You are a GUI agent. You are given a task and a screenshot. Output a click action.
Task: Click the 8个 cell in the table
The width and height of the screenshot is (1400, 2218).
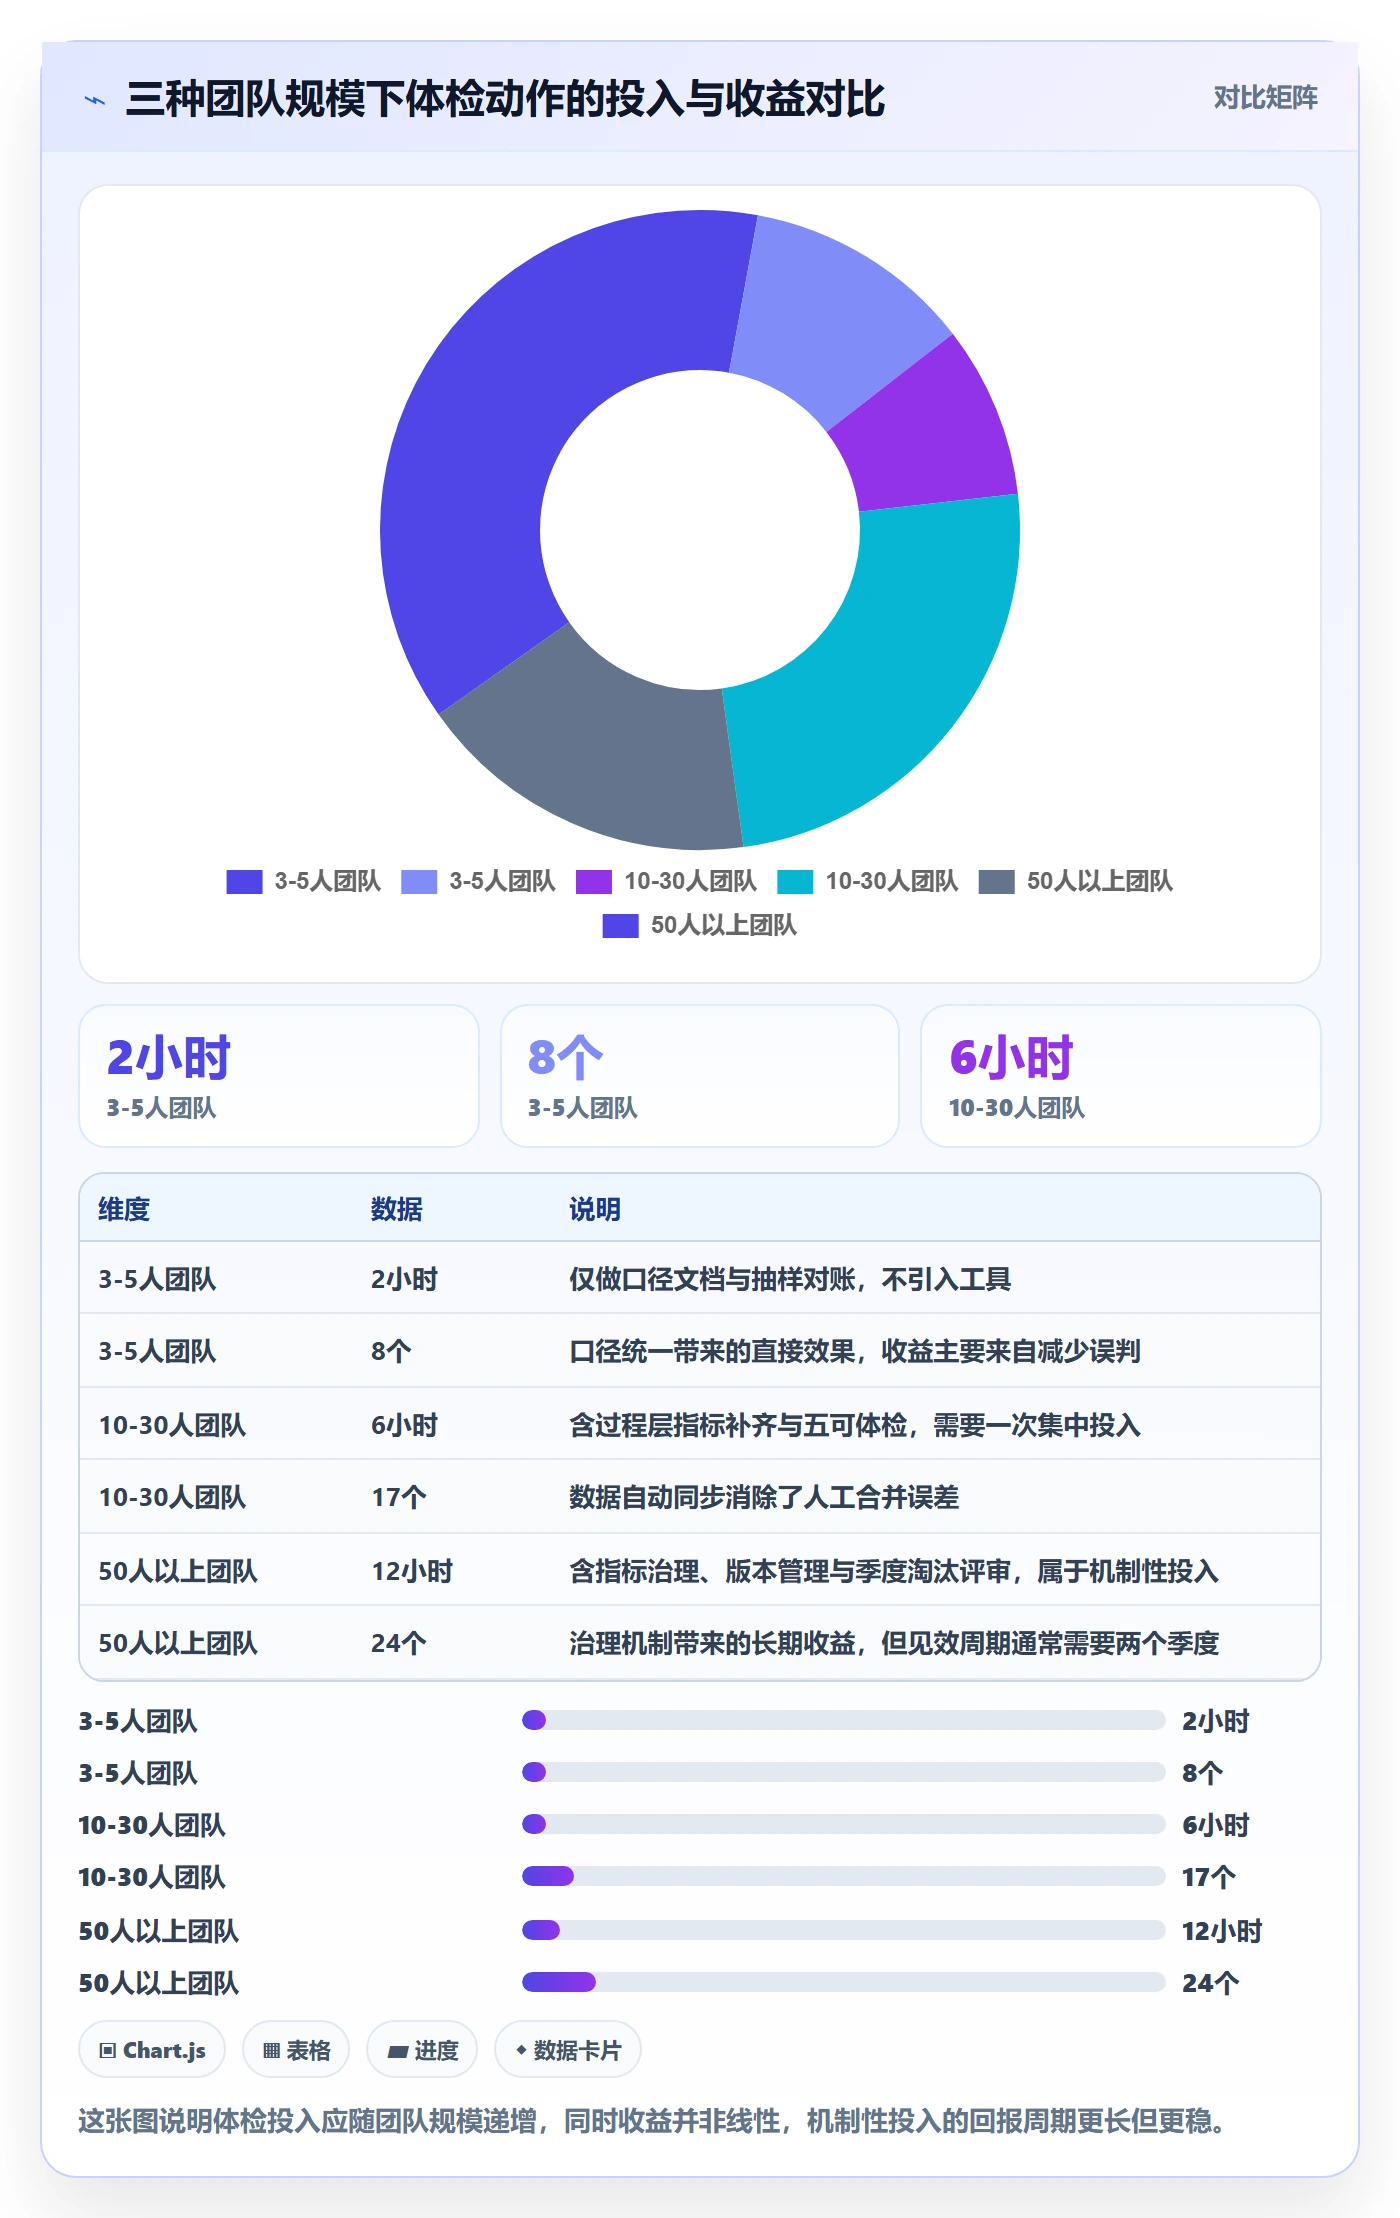click(x=391, y=1351)
